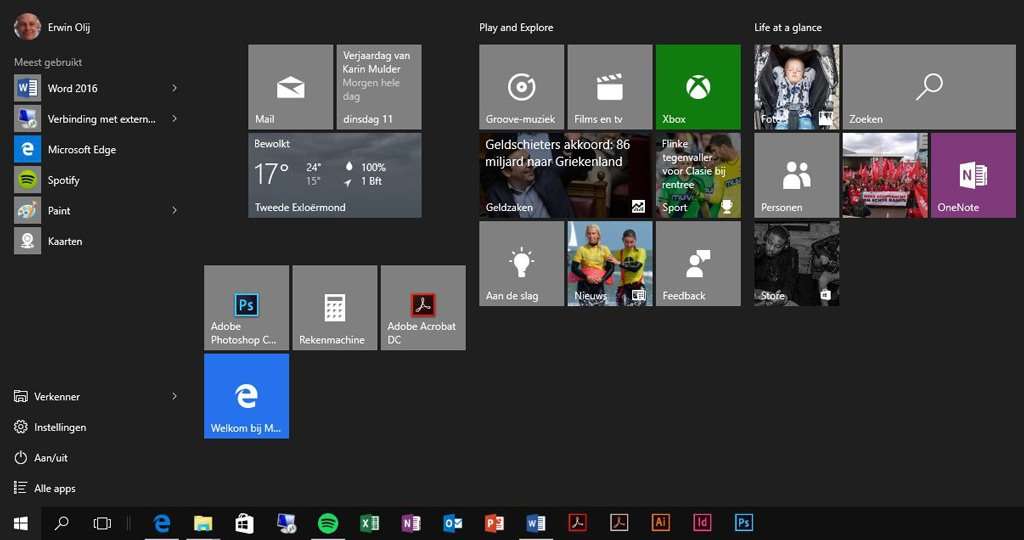The width and height of the screenshot is (1024, 540).
Task: Expand the Word 2016 jump list arrow
Action: [x=174, y=88]
